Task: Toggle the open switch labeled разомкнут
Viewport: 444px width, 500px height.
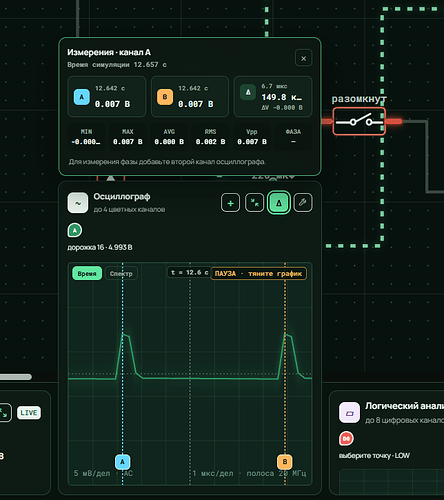Action: 359,121
